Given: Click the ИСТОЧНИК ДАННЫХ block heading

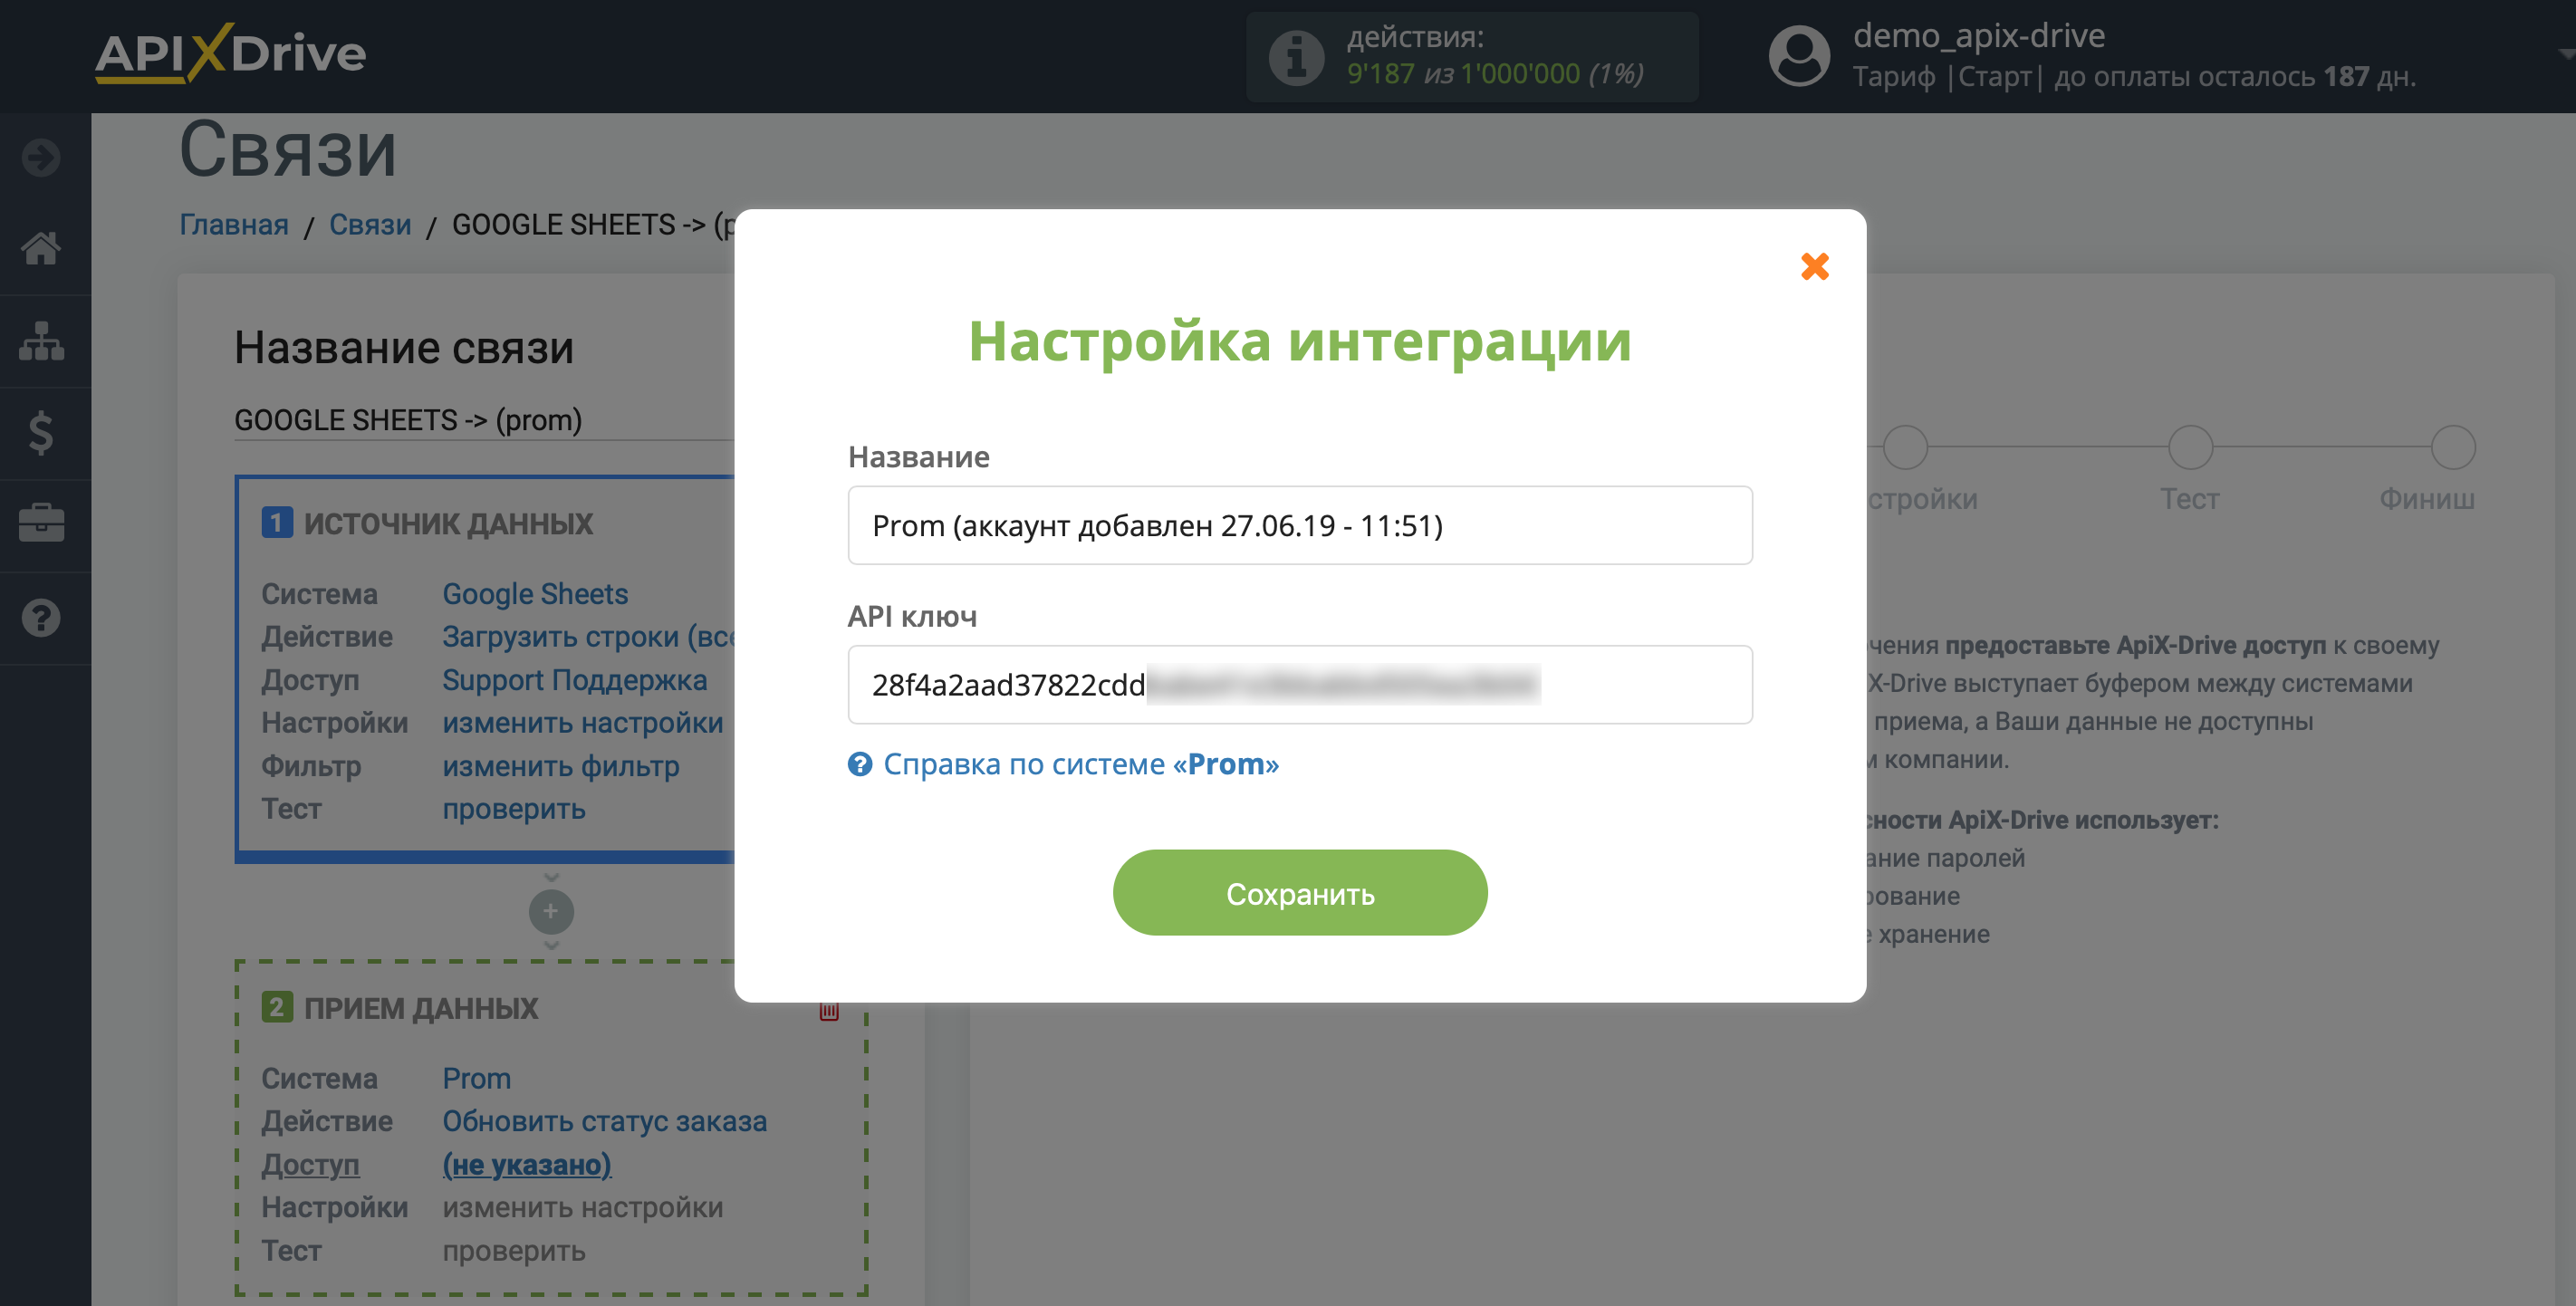Looking at the screenshot, I should 447,524.
